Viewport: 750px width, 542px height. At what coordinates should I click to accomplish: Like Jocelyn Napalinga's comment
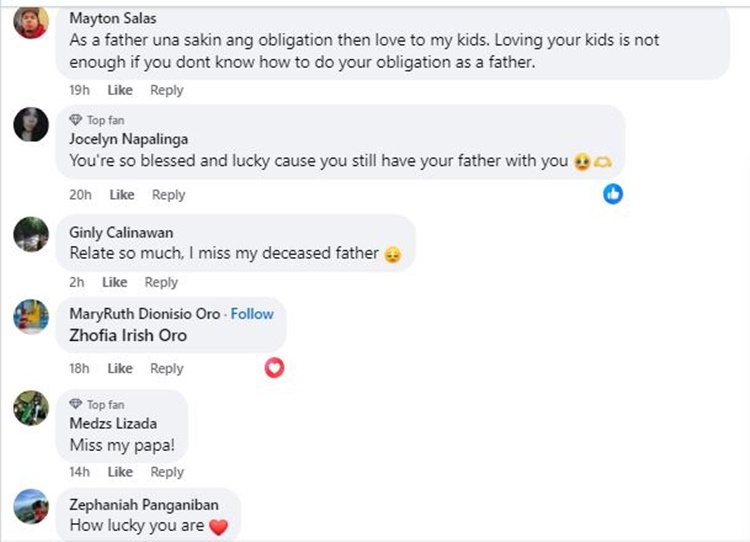(122, 195)
